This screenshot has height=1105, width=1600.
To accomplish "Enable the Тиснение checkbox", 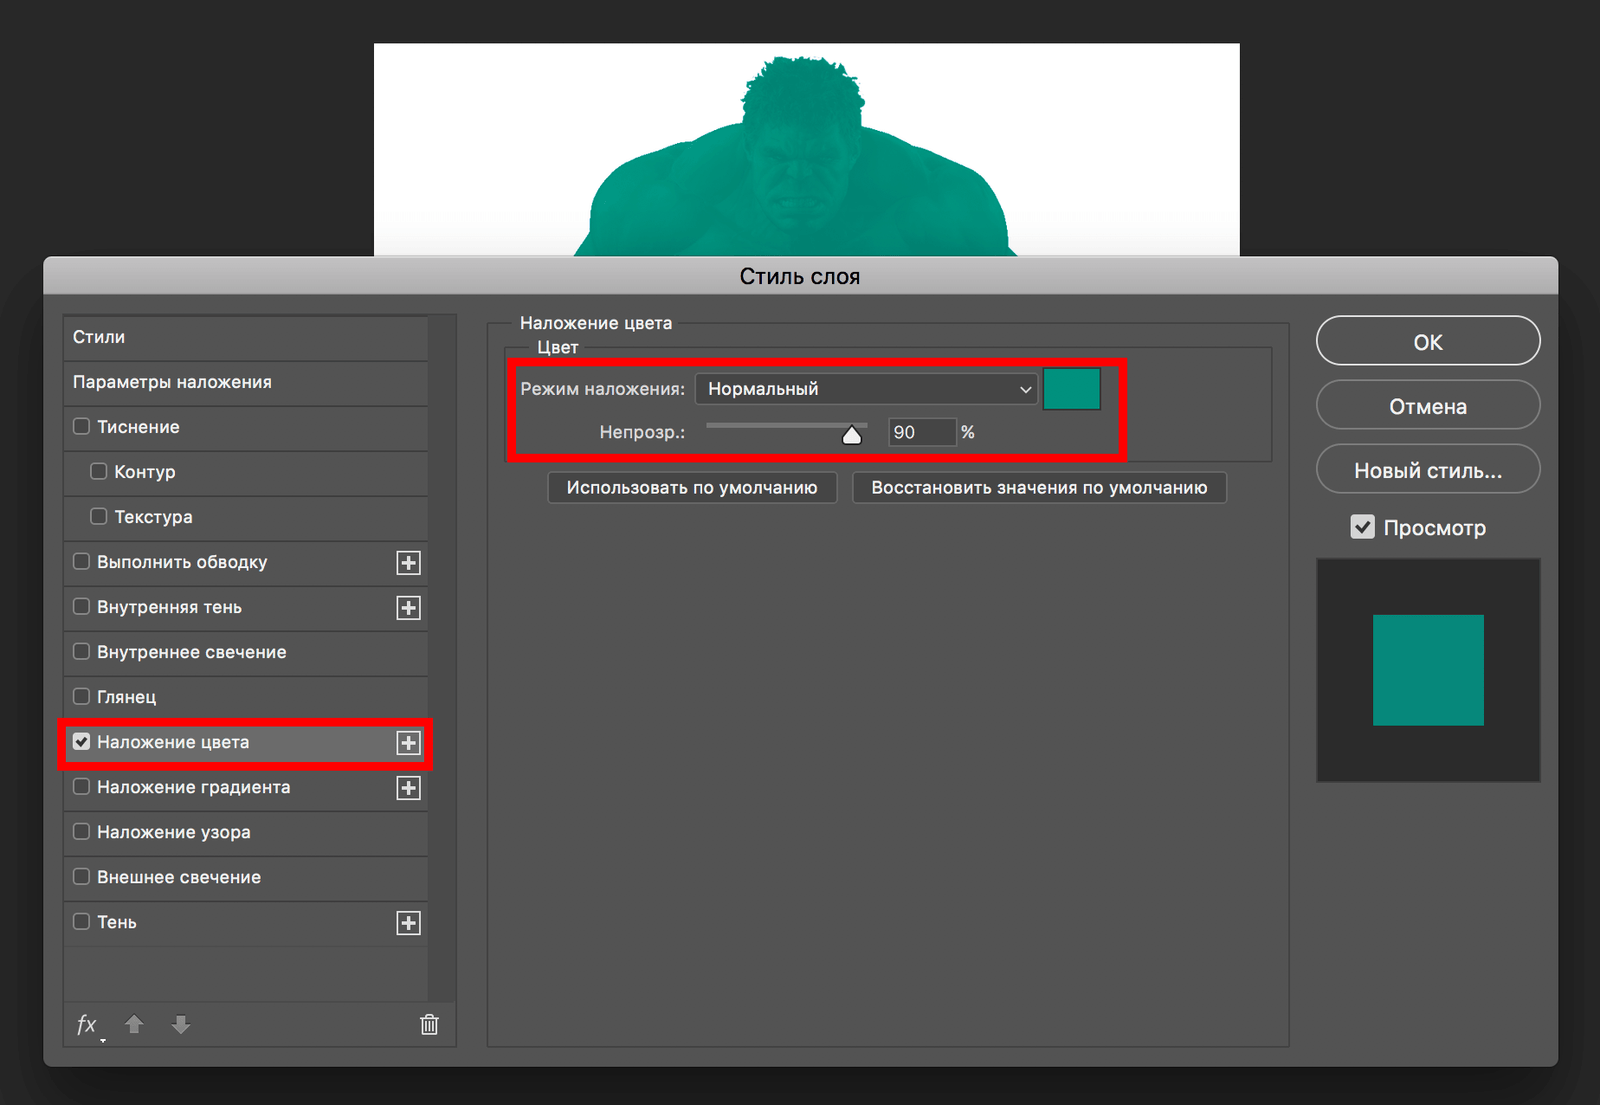I will point(82,427).
